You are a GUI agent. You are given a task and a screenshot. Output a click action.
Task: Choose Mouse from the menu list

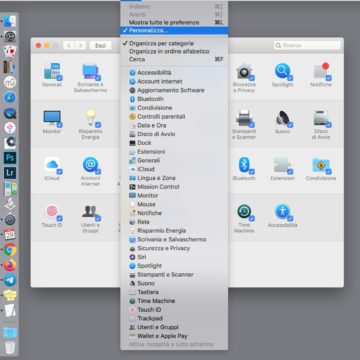point(174,204)
